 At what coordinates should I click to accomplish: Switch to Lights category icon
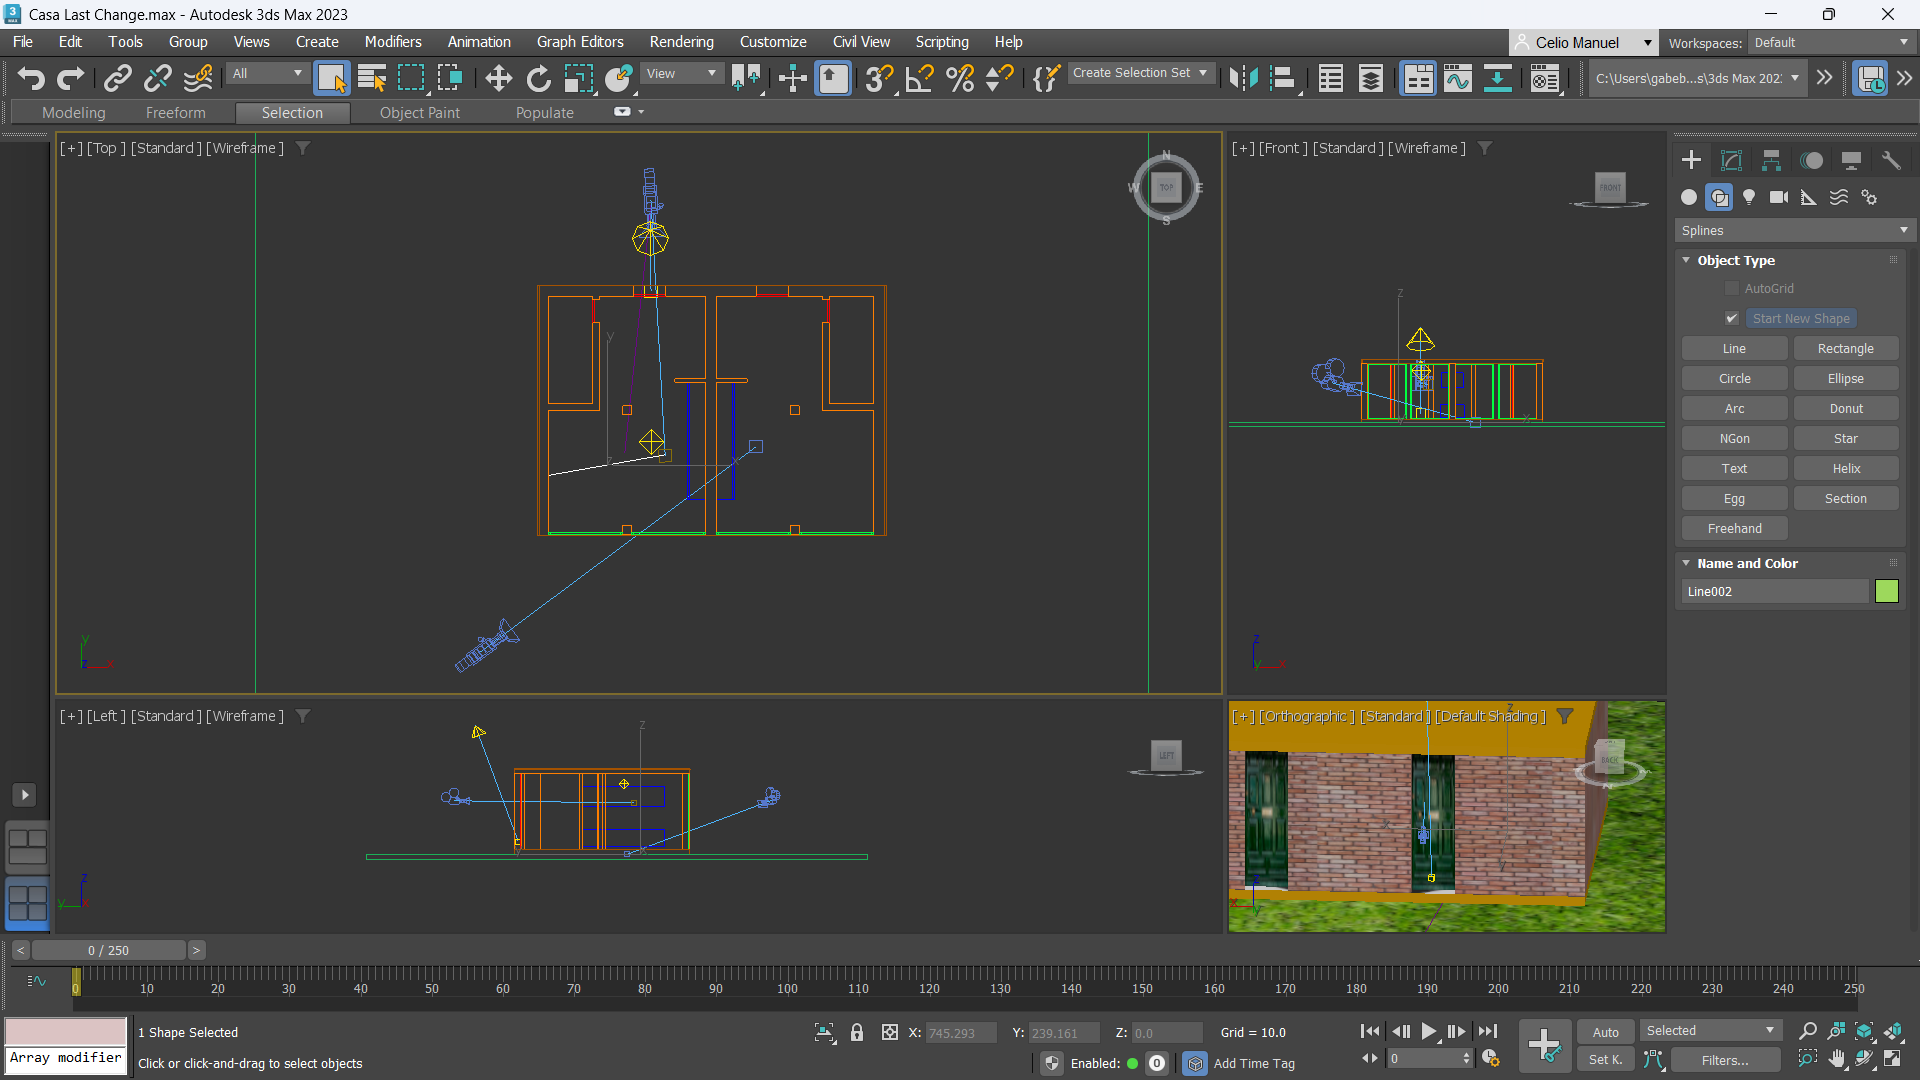(x=1749, y=197)
